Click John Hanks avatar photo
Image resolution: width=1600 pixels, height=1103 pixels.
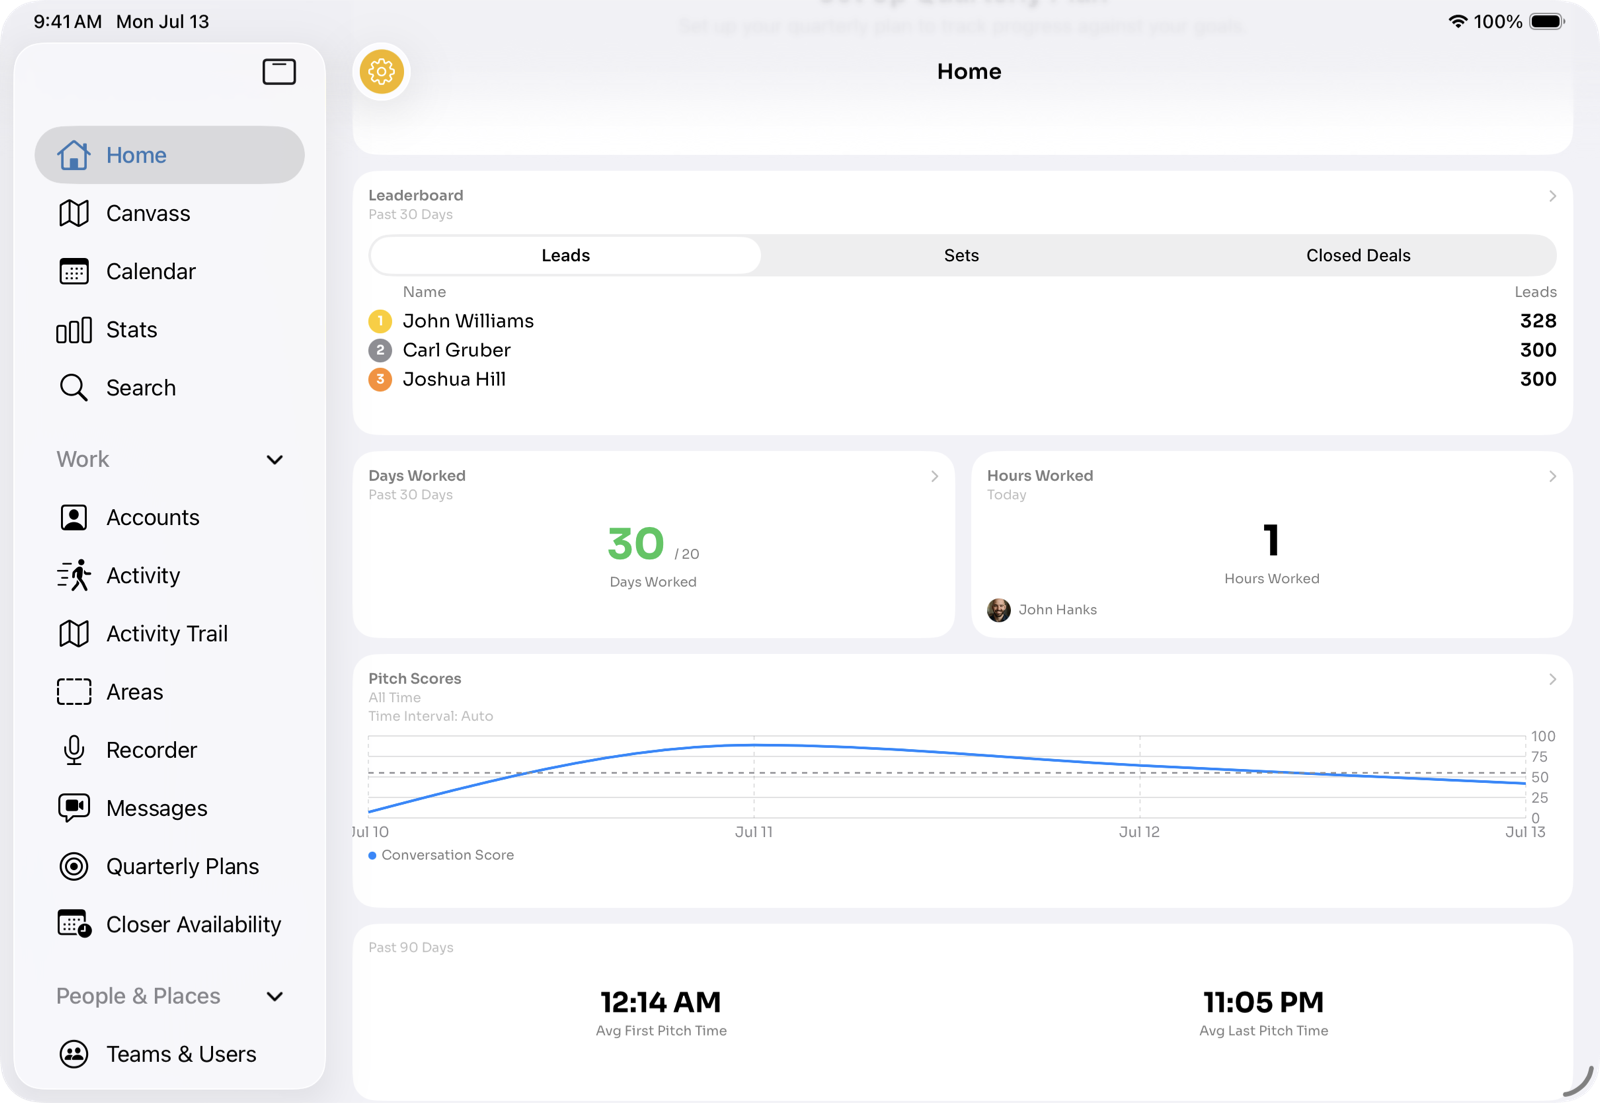coord(998,610)
